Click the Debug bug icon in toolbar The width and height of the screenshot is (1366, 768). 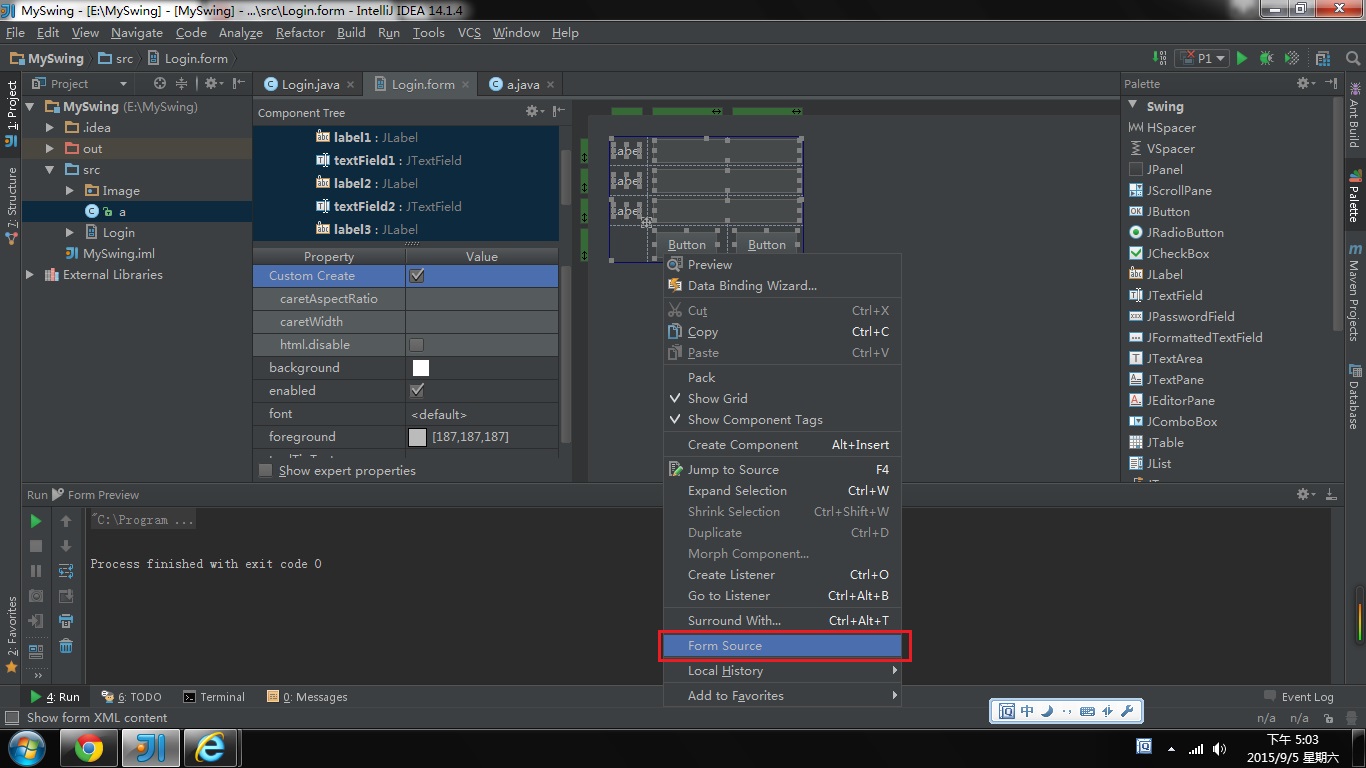click(1267, 58)
